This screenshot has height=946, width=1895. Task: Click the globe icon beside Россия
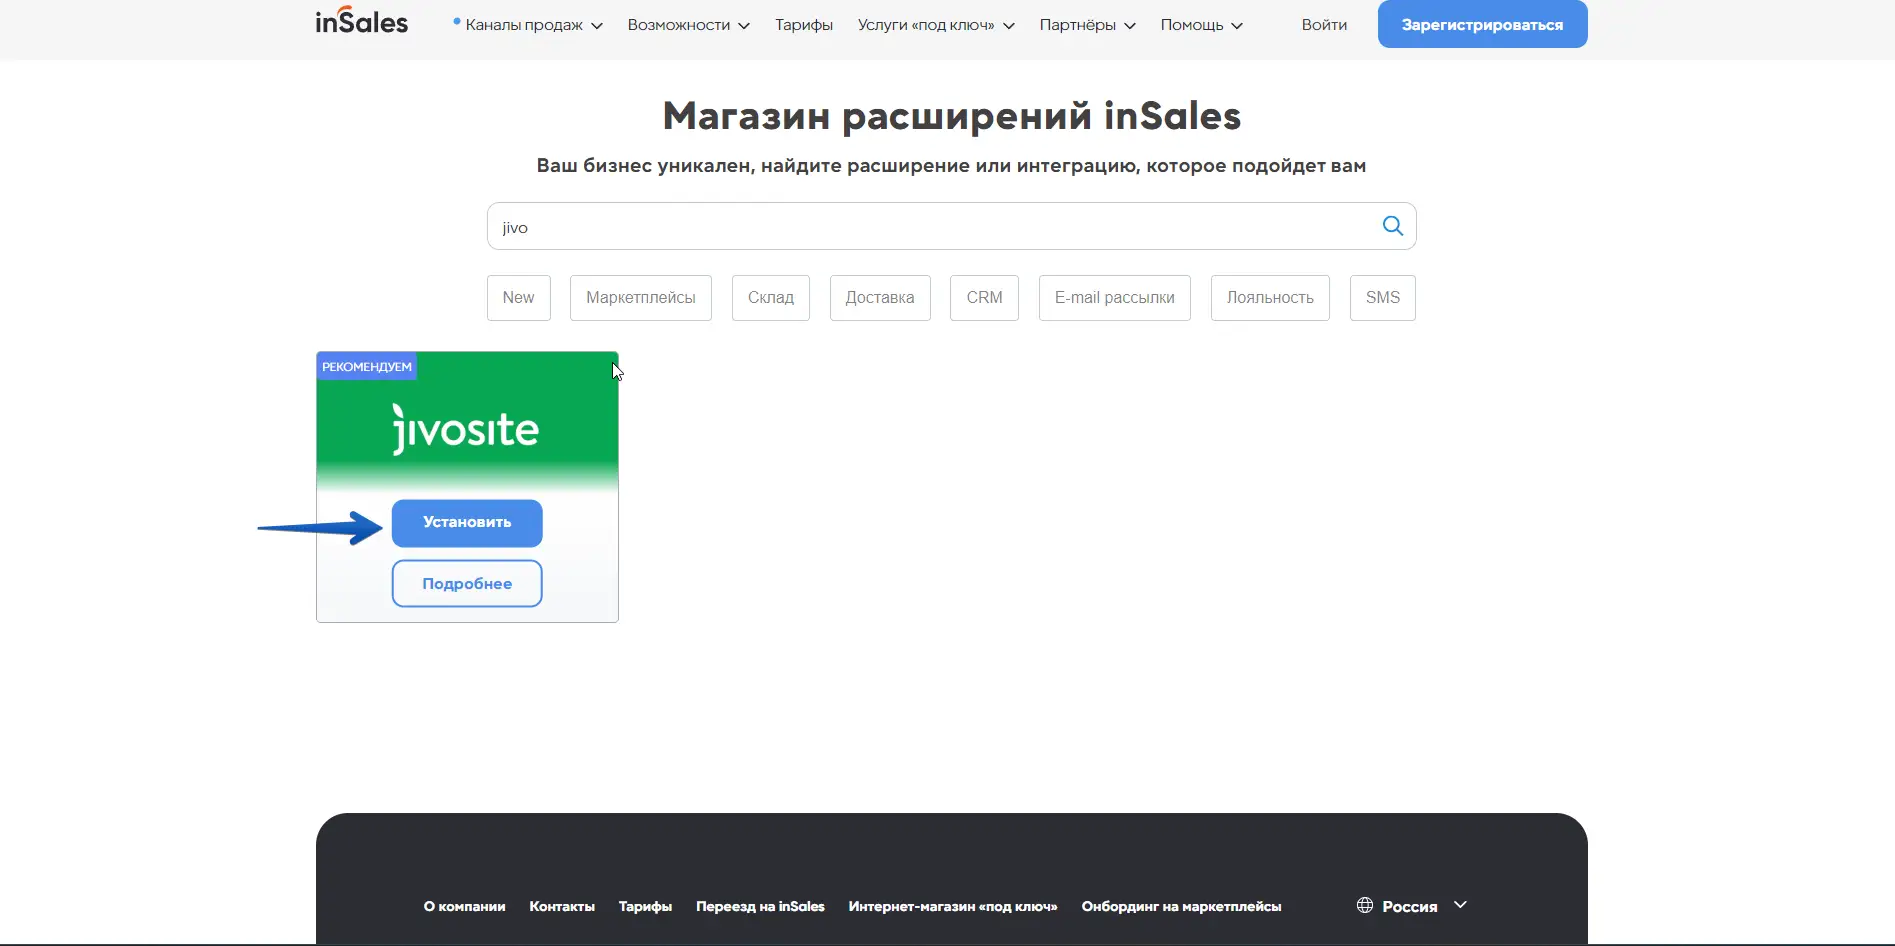1365,905
